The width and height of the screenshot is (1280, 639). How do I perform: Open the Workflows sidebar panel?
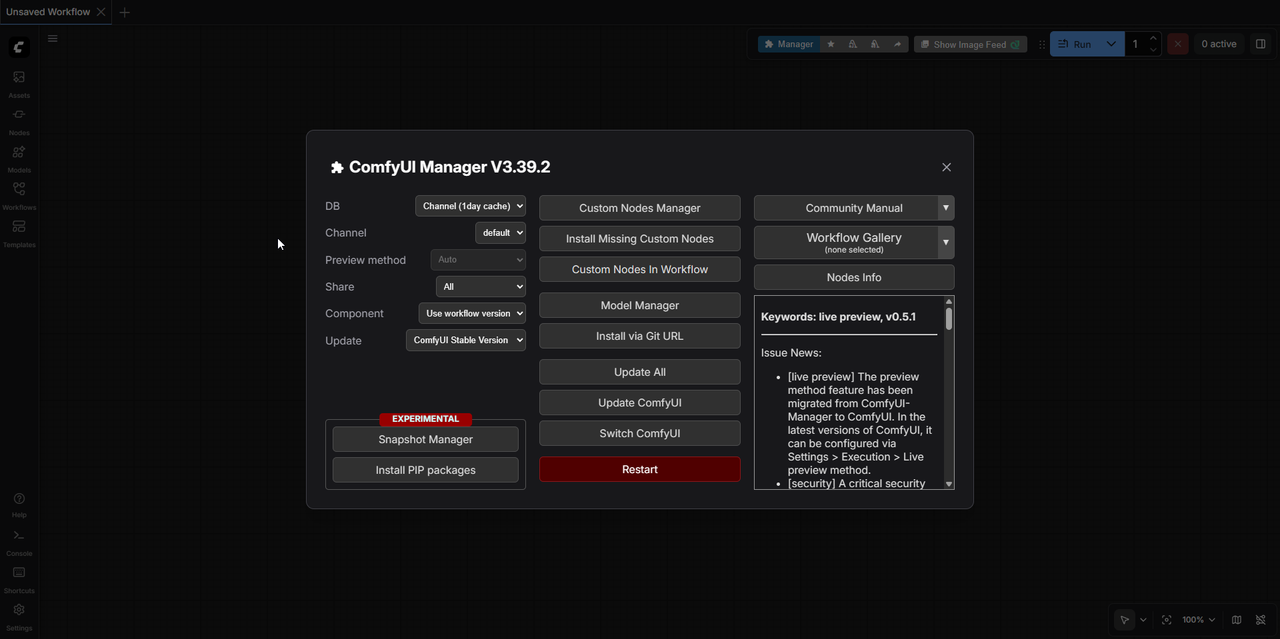19,195
